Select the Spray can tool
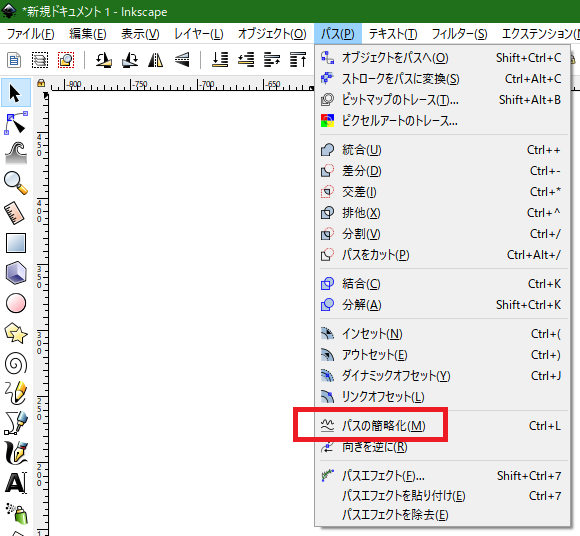Image resolution: width=580 pixels, height=536 pixels. (17, 513)
